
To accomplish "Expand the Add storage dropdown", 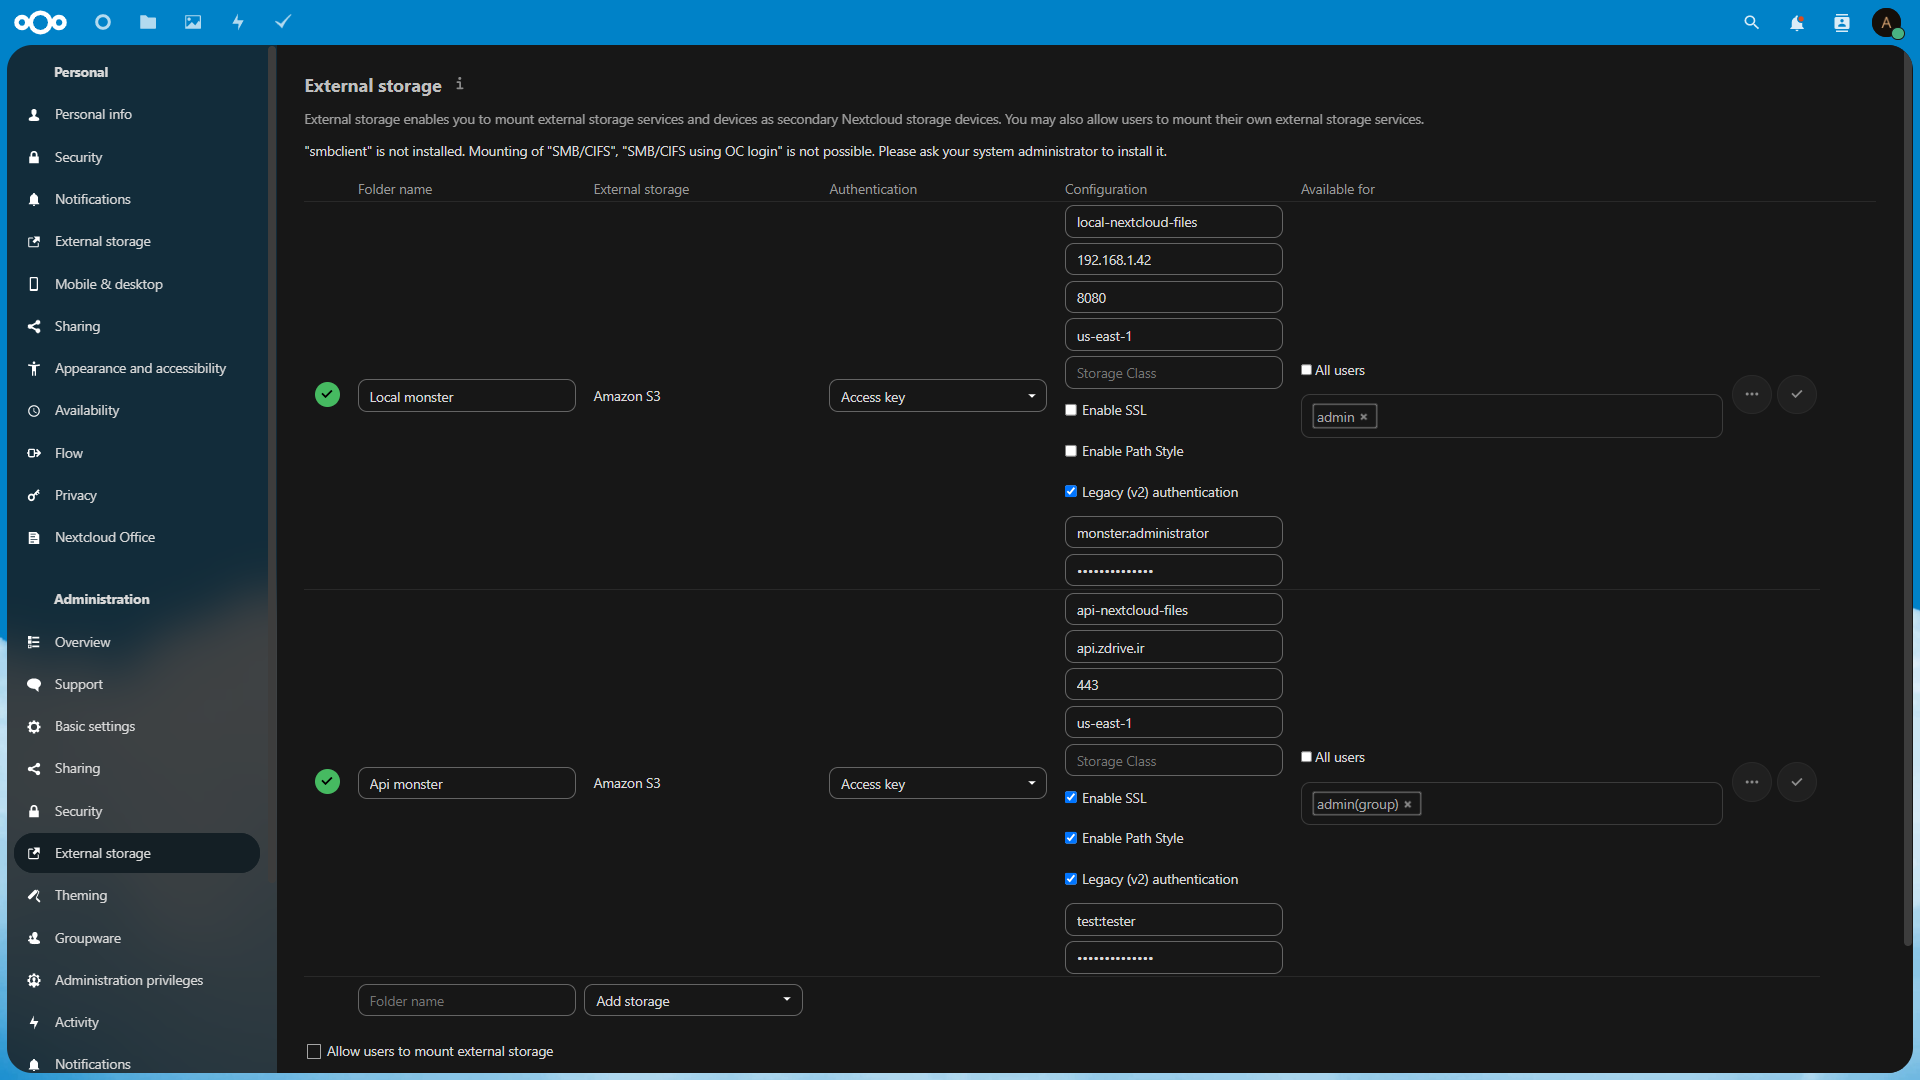I will tap(693, 1000).
